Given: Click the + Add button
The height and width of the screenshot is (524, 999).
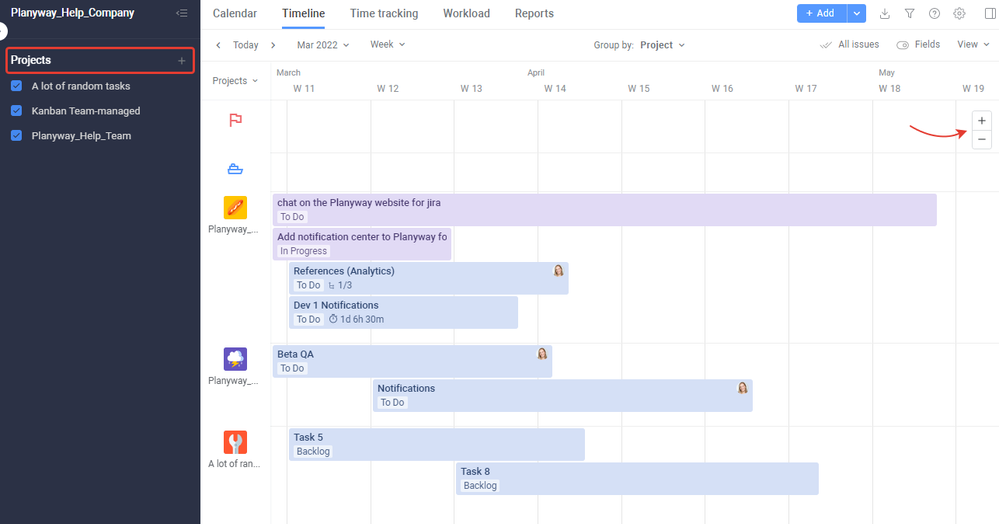Looking at the screenshot, I should 821,13.
